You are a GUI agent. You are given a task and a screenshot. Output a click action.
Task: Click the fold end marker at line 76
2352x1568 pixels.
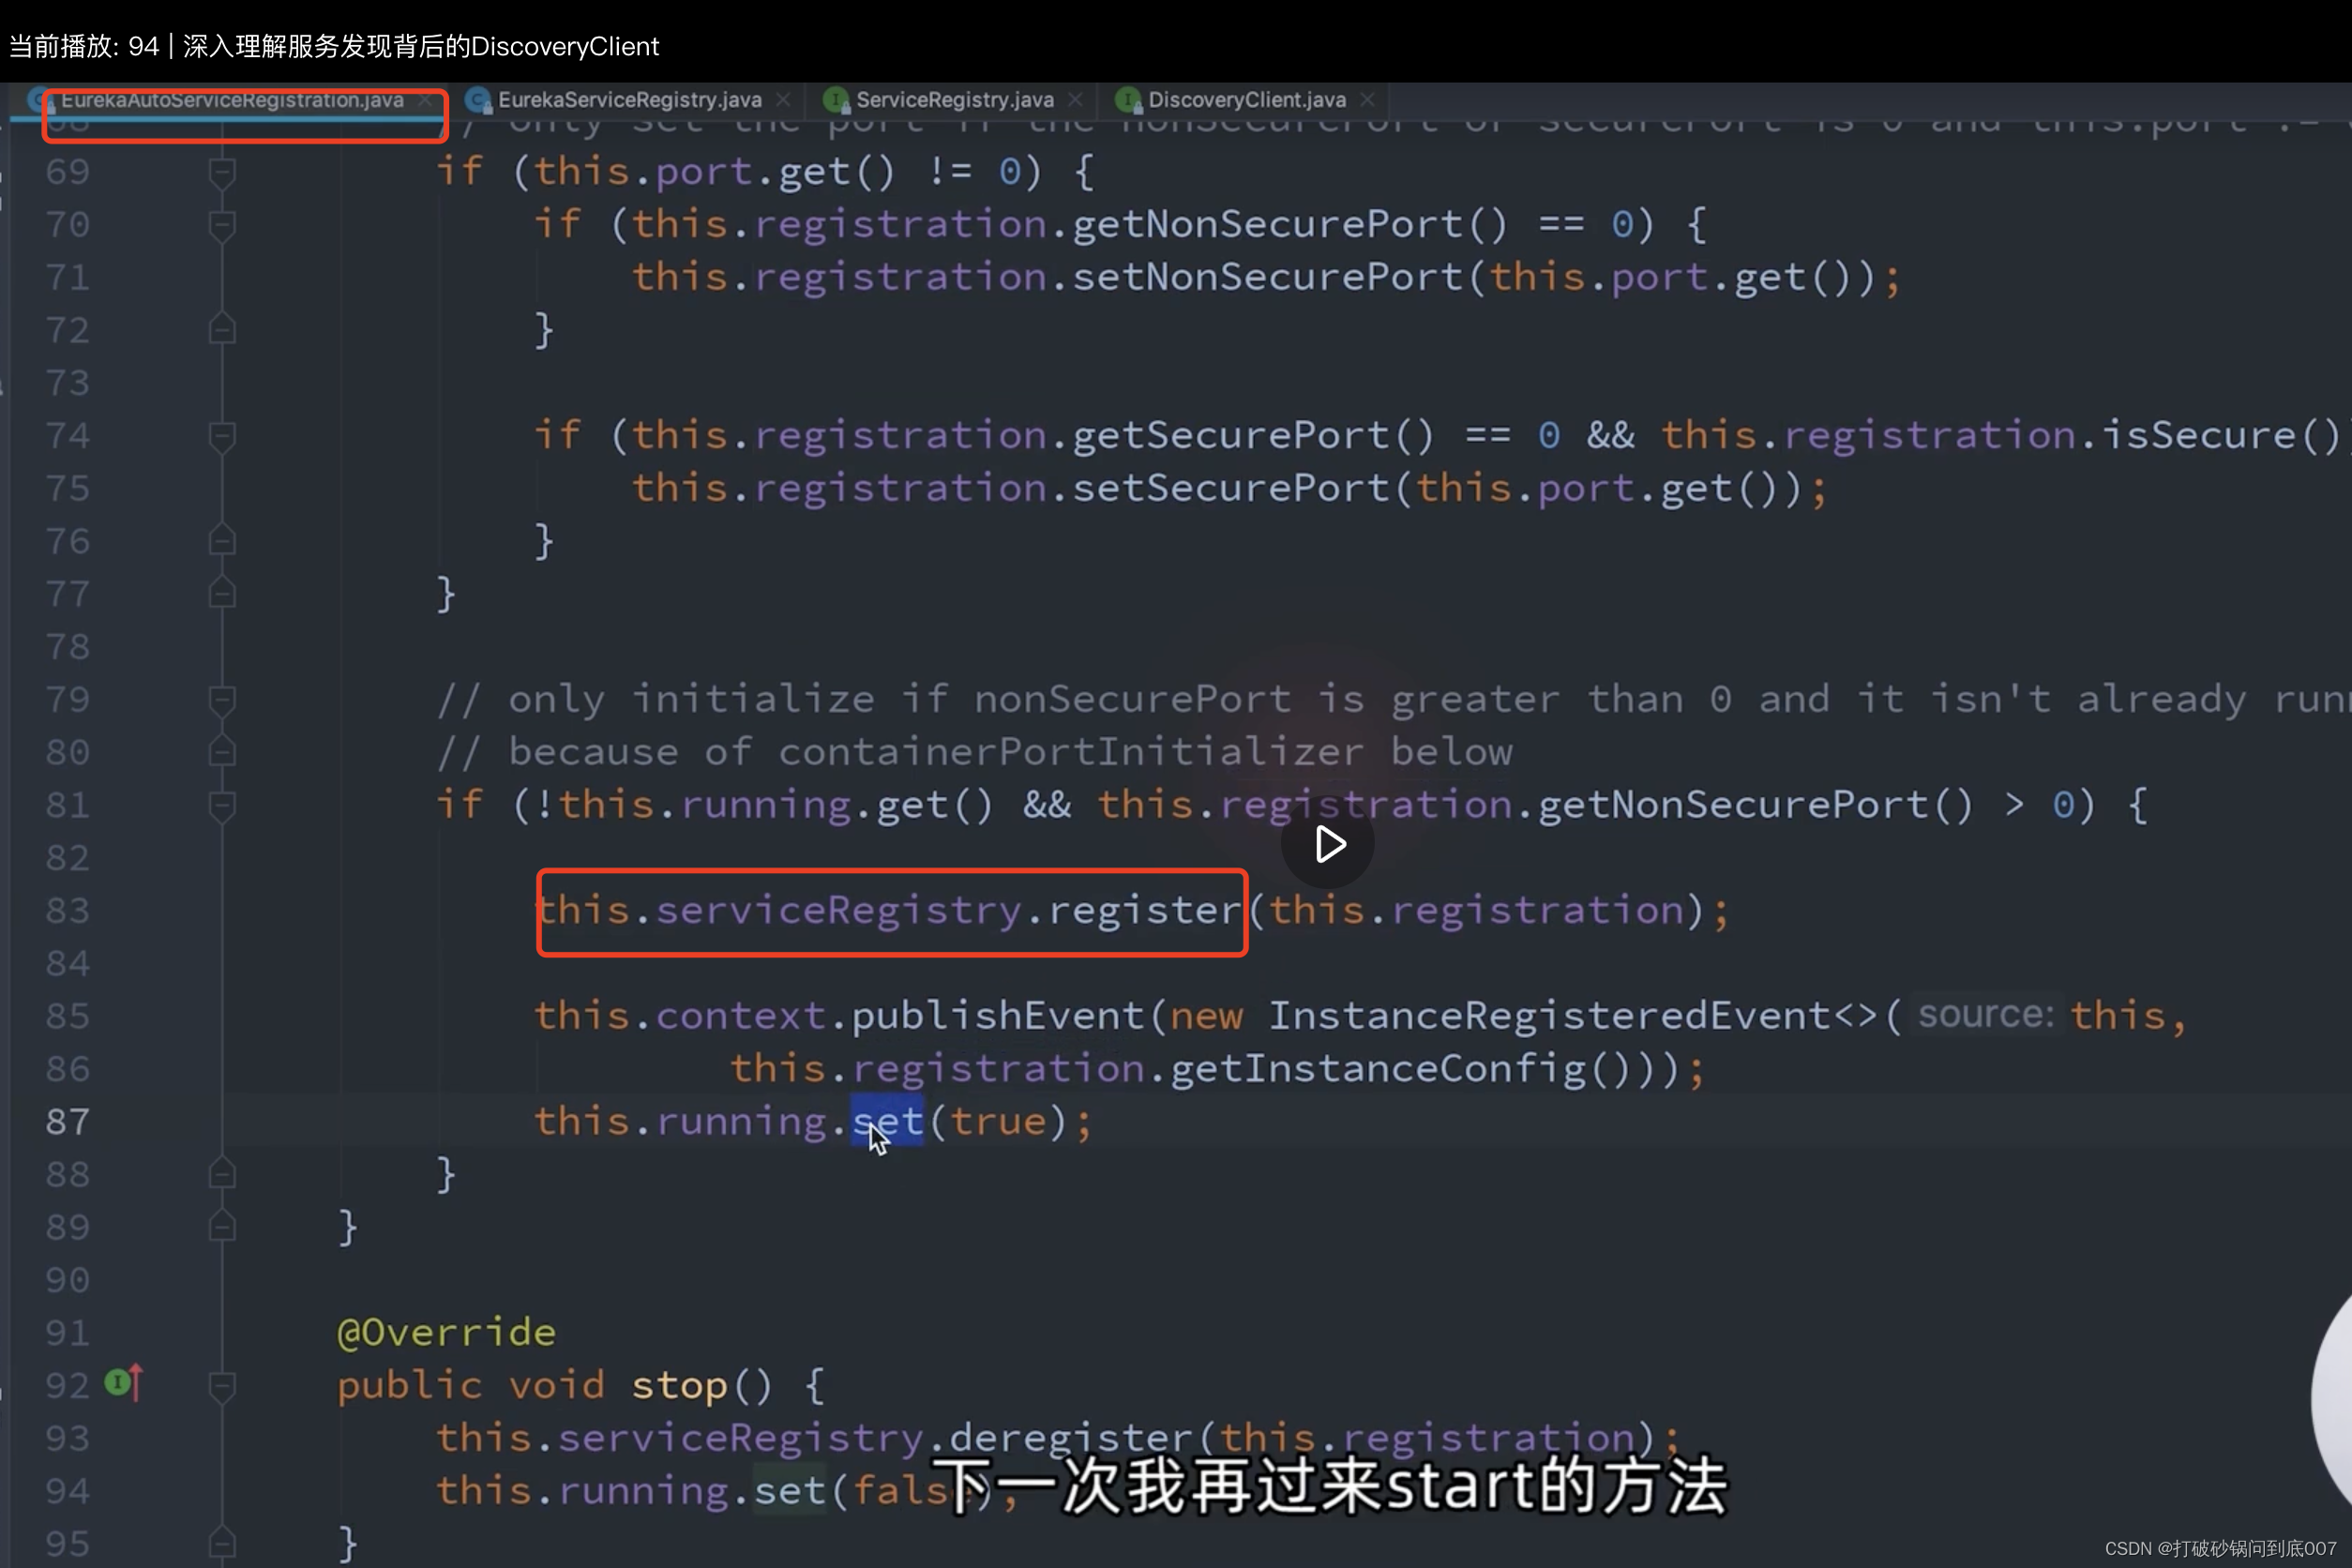pyautogui.click(x=222, y=541)
